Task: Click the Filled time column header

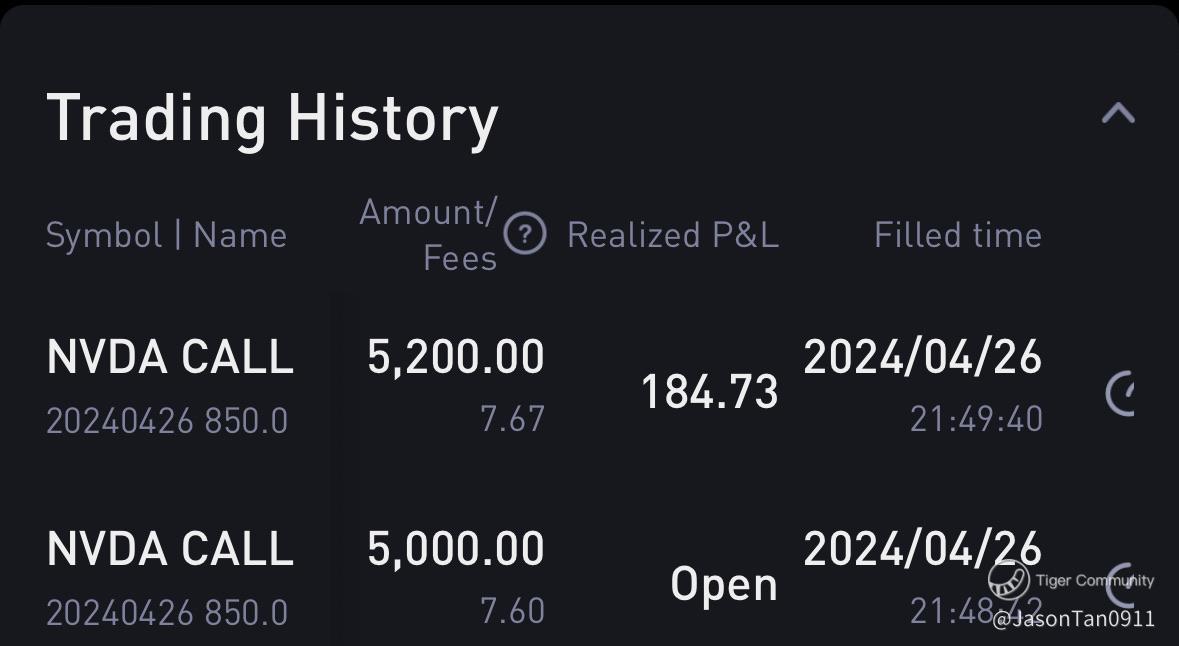Action: coord(957,235)
